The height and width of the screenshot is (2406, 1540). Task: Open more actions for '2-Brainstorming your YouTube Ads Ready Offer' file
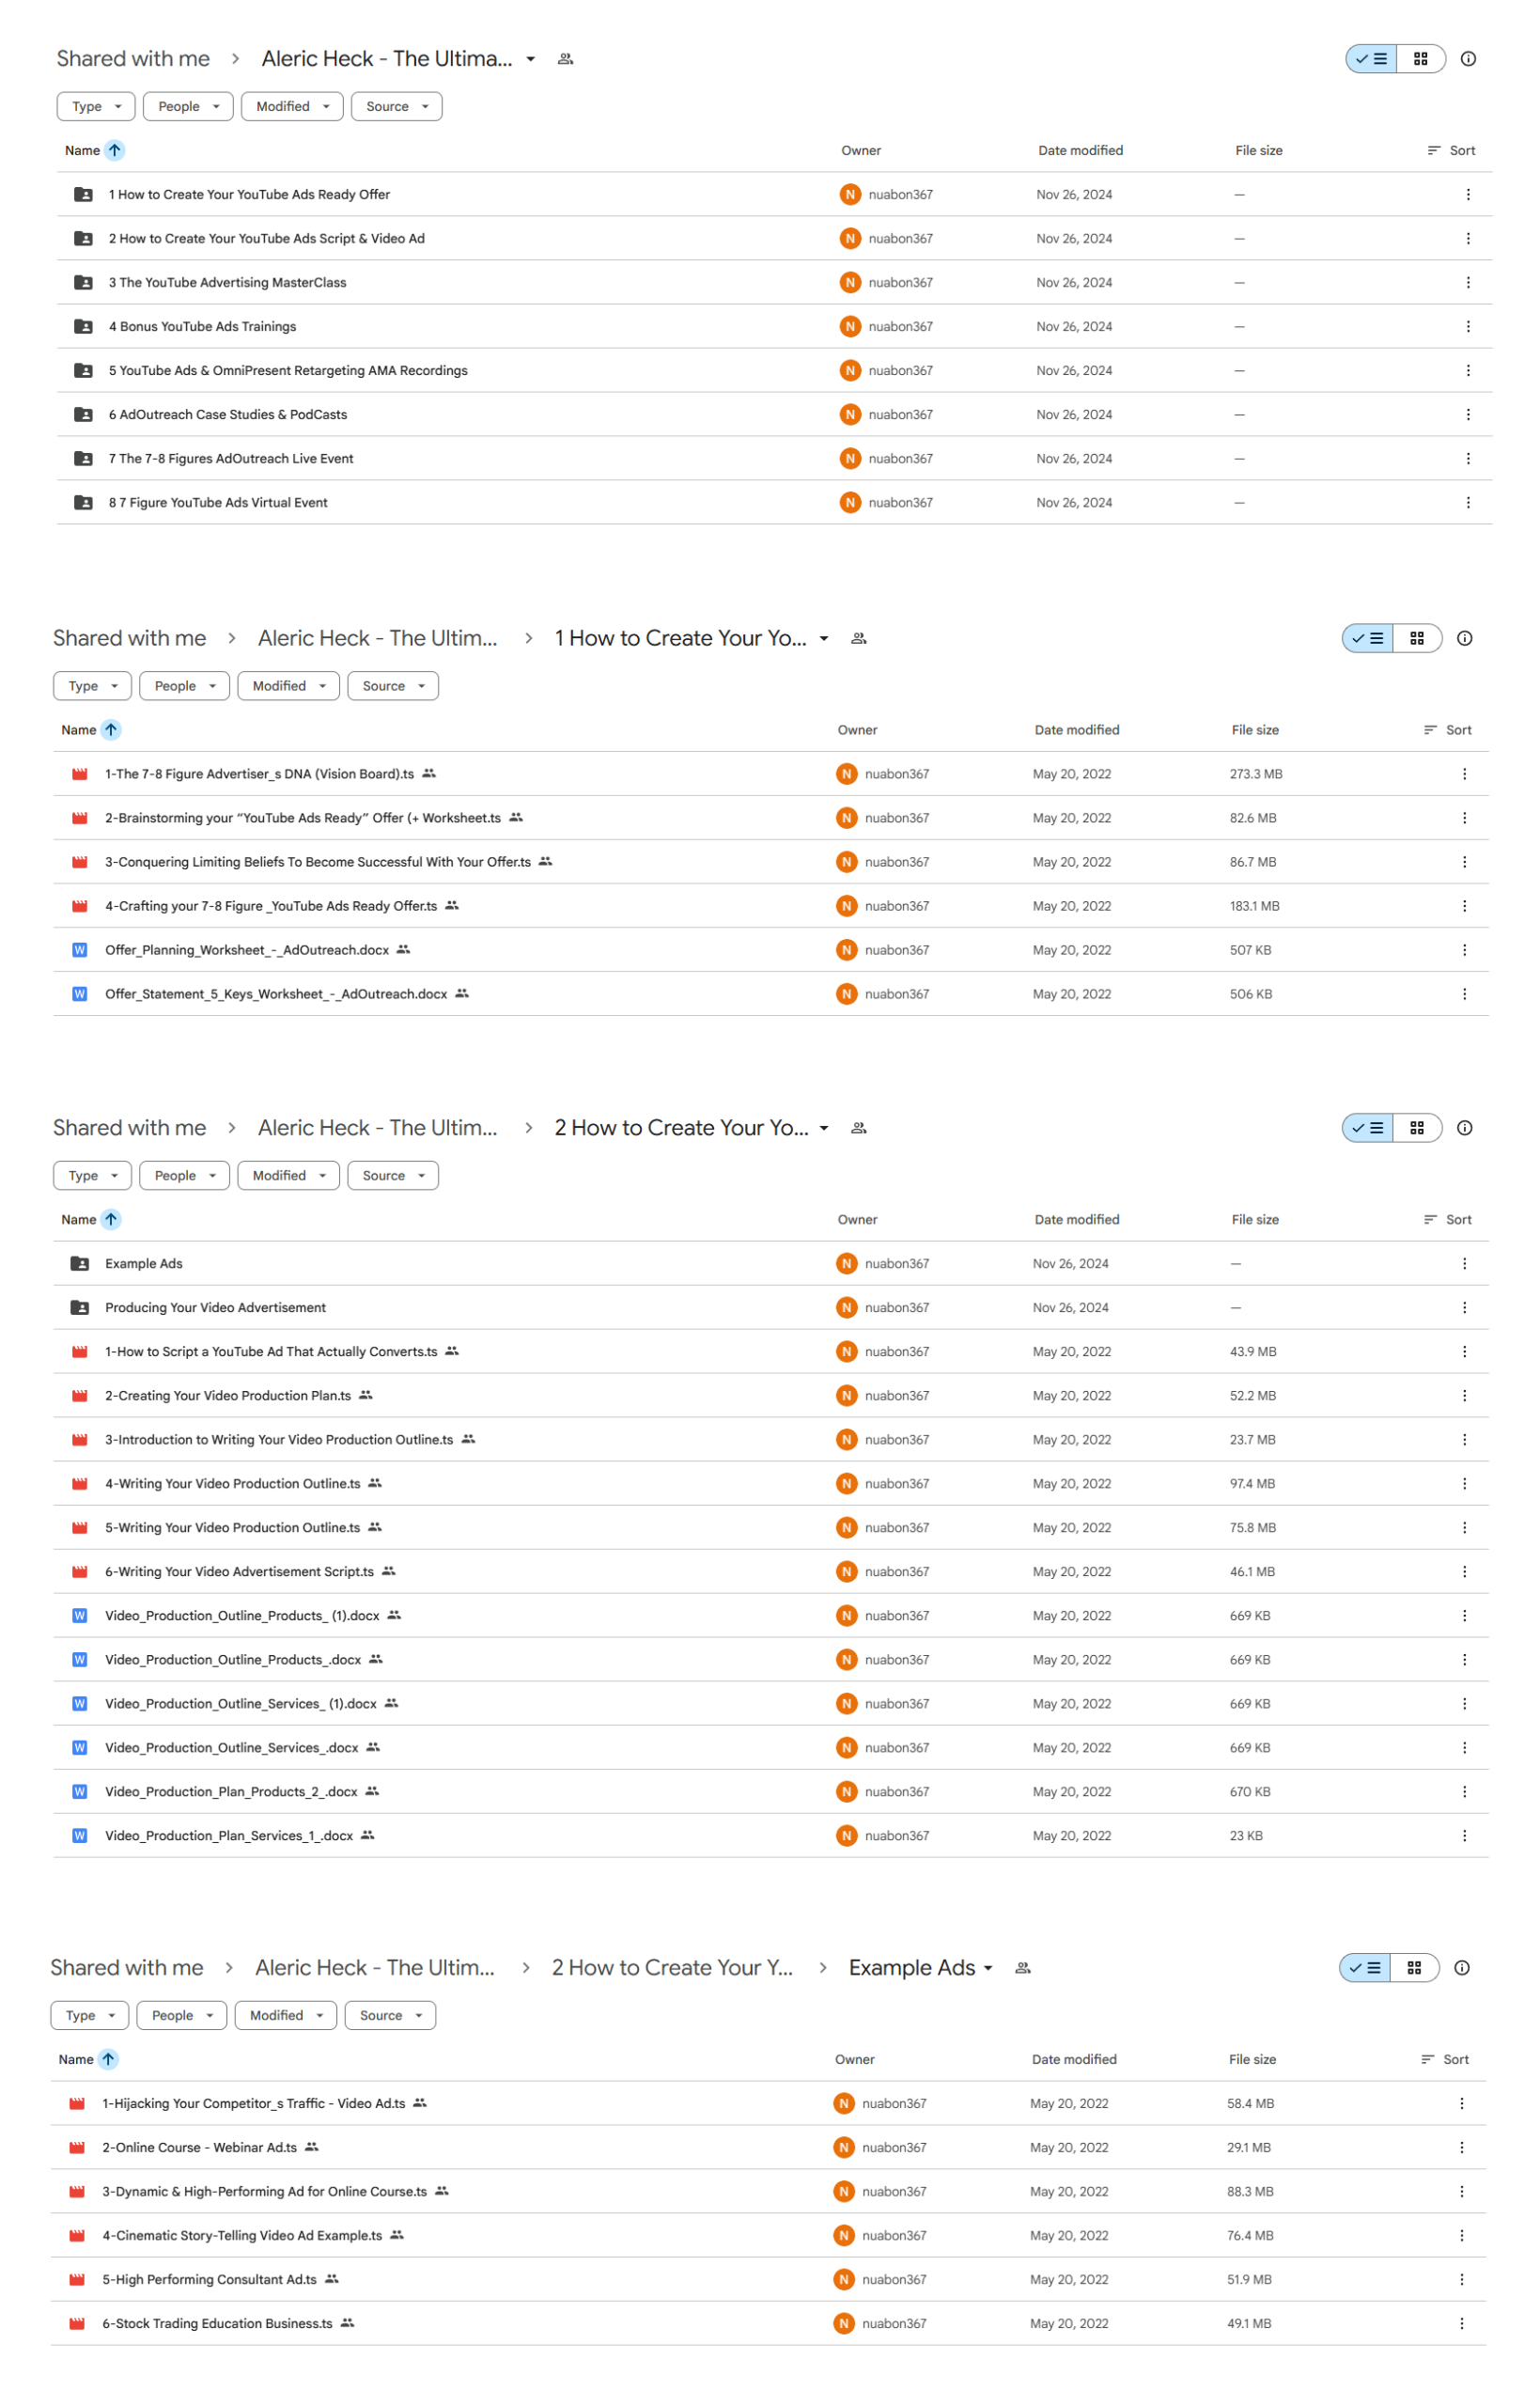[1464, 817]
